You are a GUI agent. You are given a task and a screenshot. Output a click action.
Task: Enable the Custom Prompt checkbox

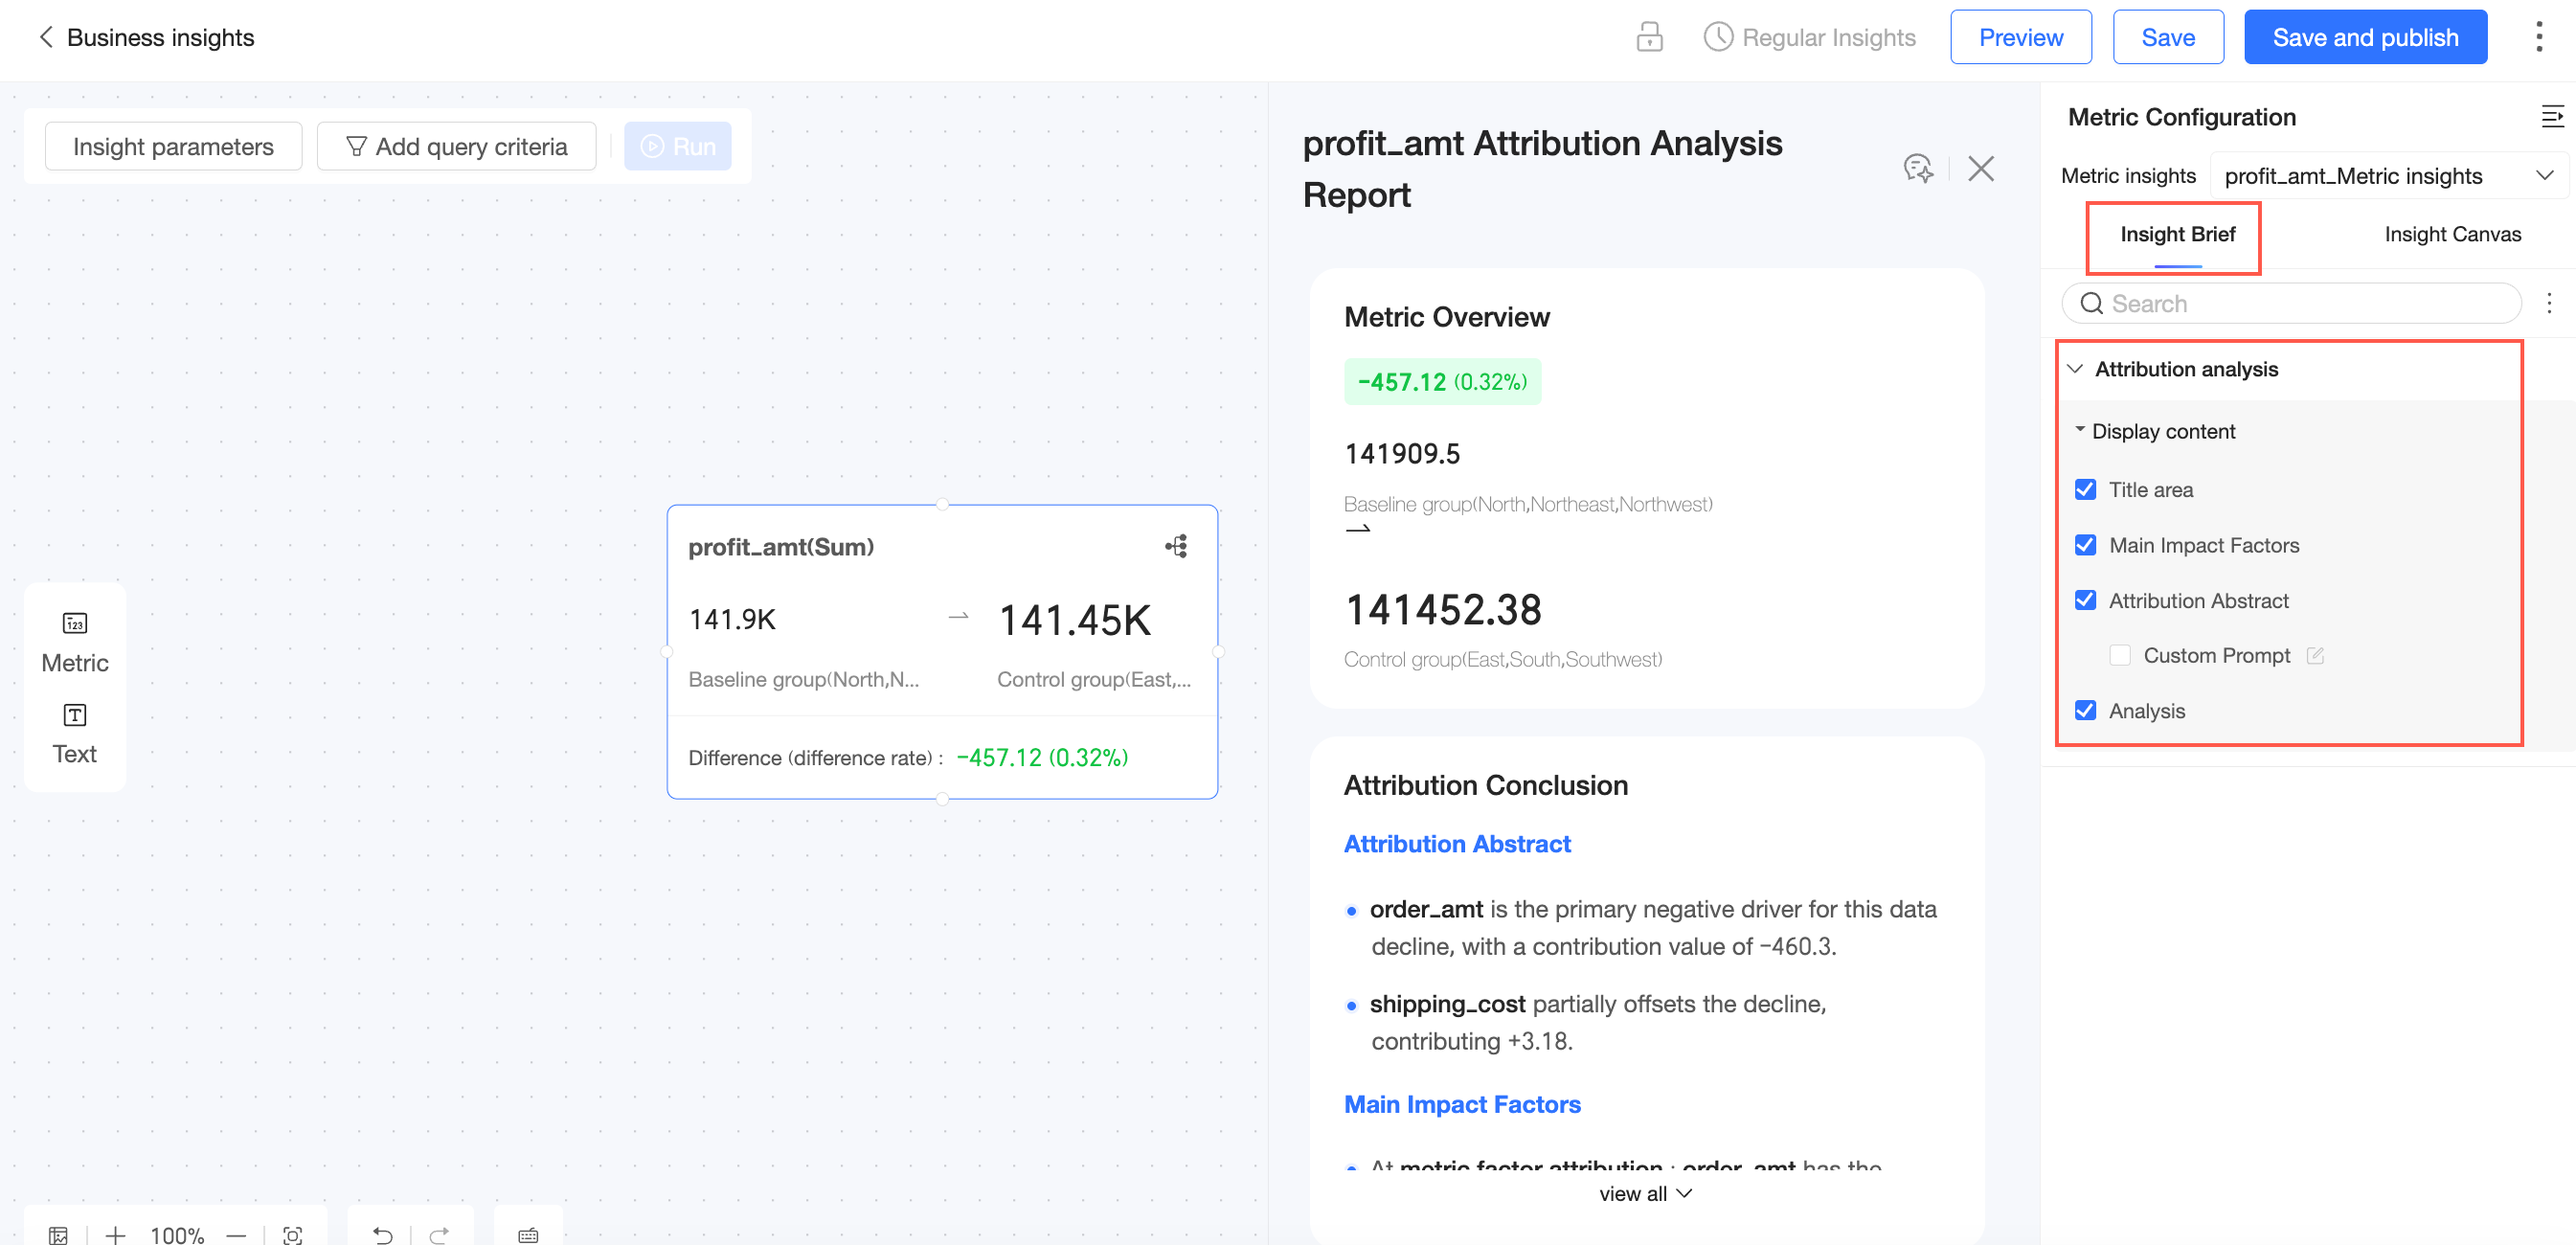pos(2119,655)
